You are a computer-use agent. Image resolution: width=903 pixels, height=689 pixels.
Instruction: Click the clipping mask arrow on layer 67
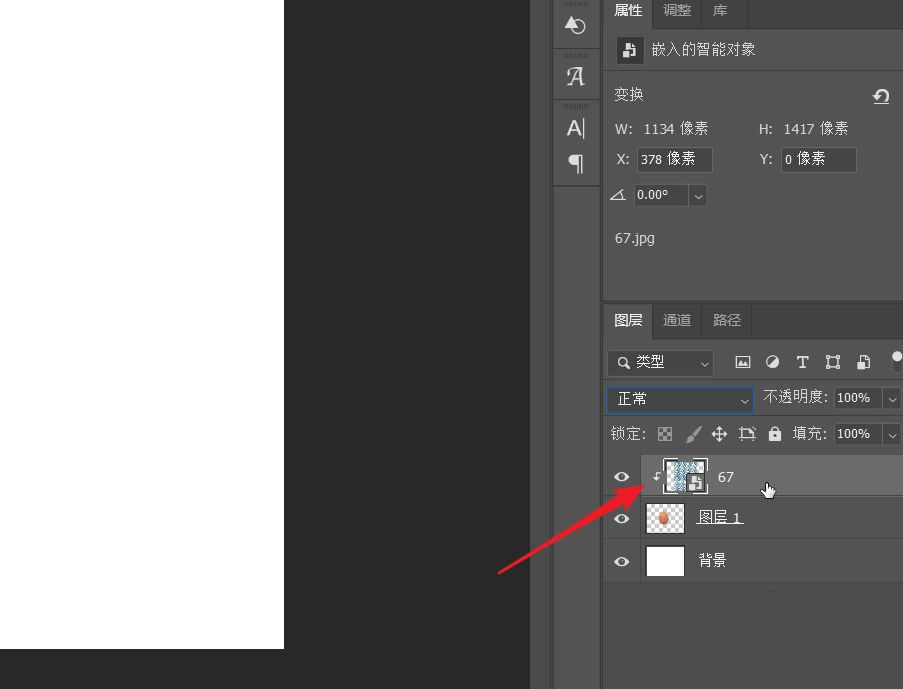[x=656, y=476]
